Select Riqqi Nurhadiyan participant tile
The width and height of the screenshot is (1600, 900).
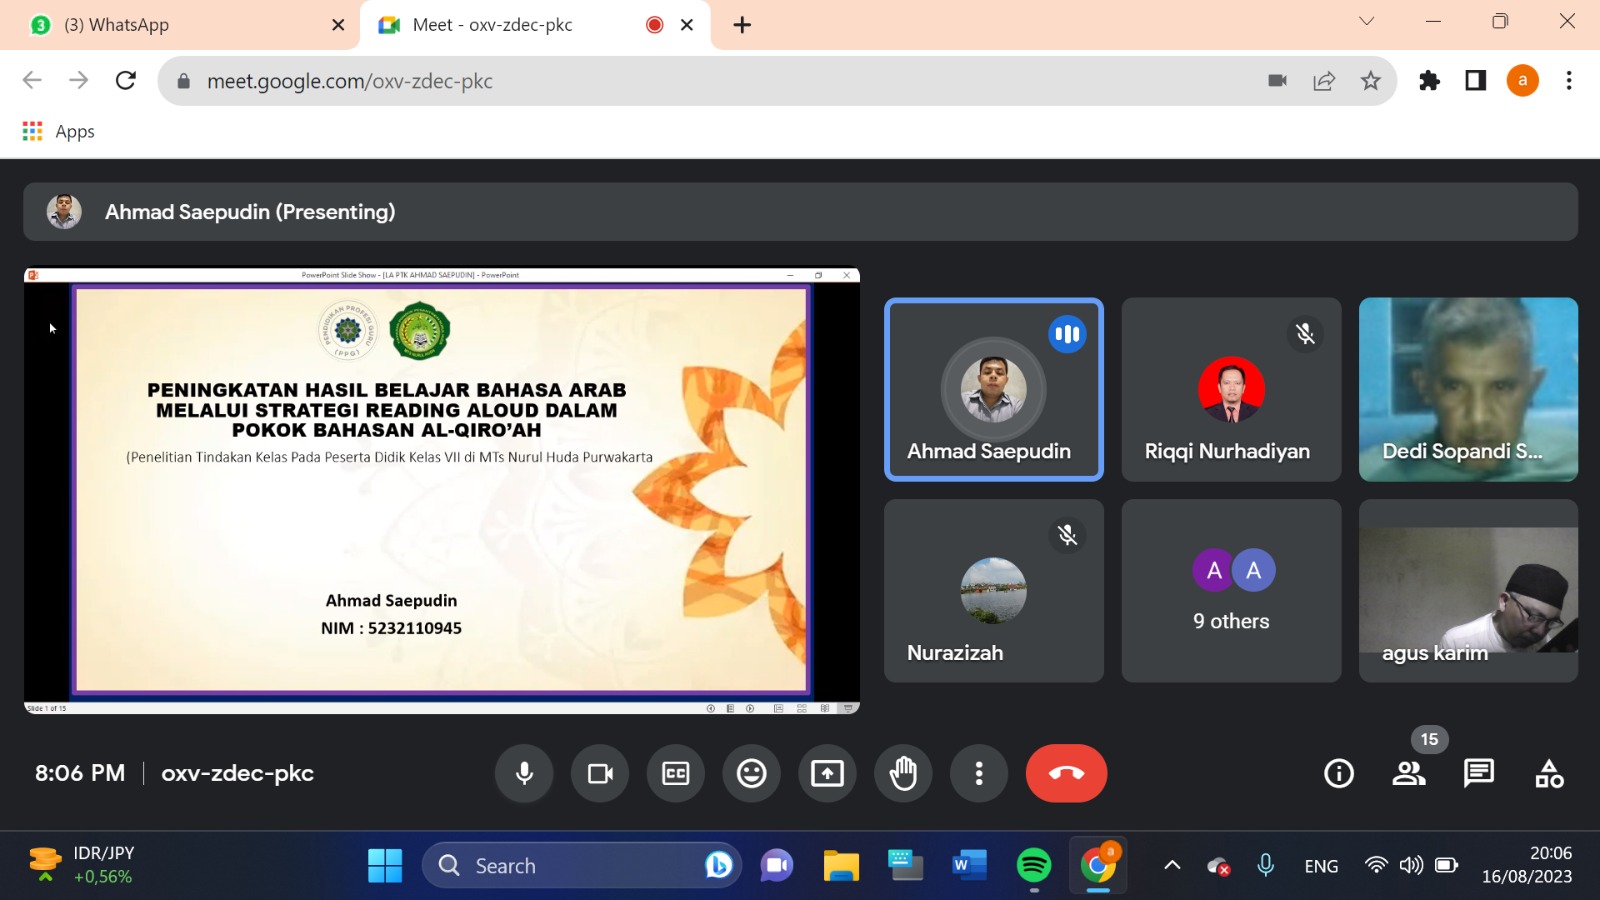[x=1231, y=390]
